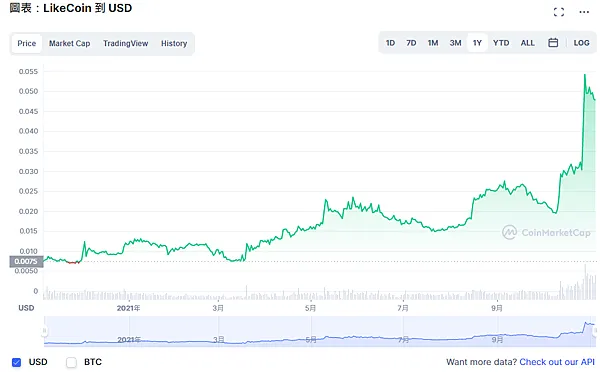This screenshot has width=600, height=372.
Task: Click the 0.055 label on the y-axis
Action: (x=28, y=72)
